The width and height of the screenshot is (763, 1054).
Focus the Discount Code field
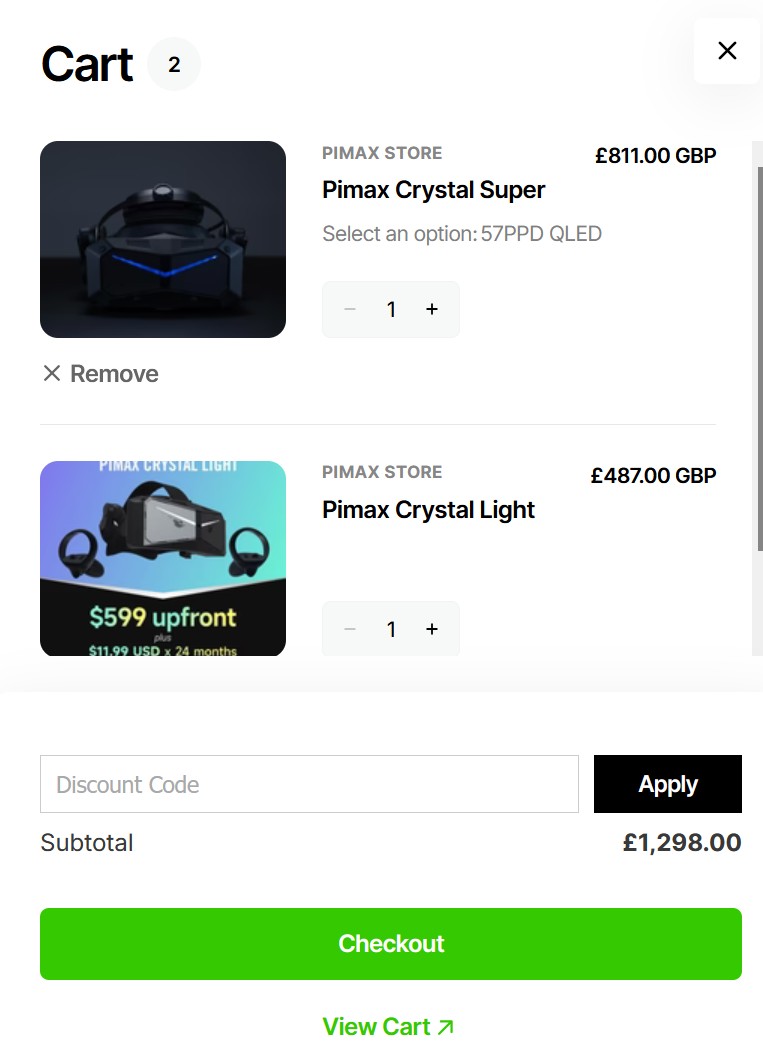309,784
